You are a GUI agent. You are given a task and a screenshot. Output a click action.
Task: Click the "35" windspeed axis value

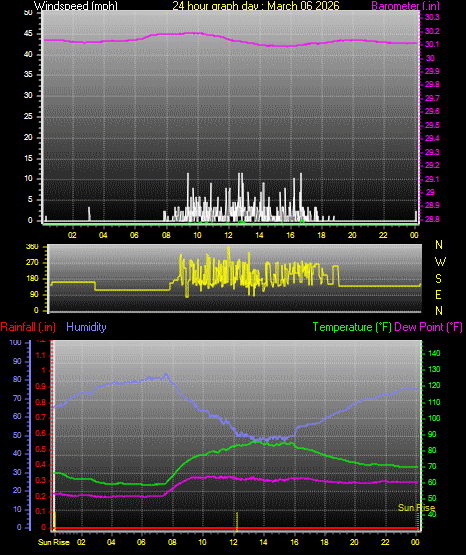tap(28, 74)
